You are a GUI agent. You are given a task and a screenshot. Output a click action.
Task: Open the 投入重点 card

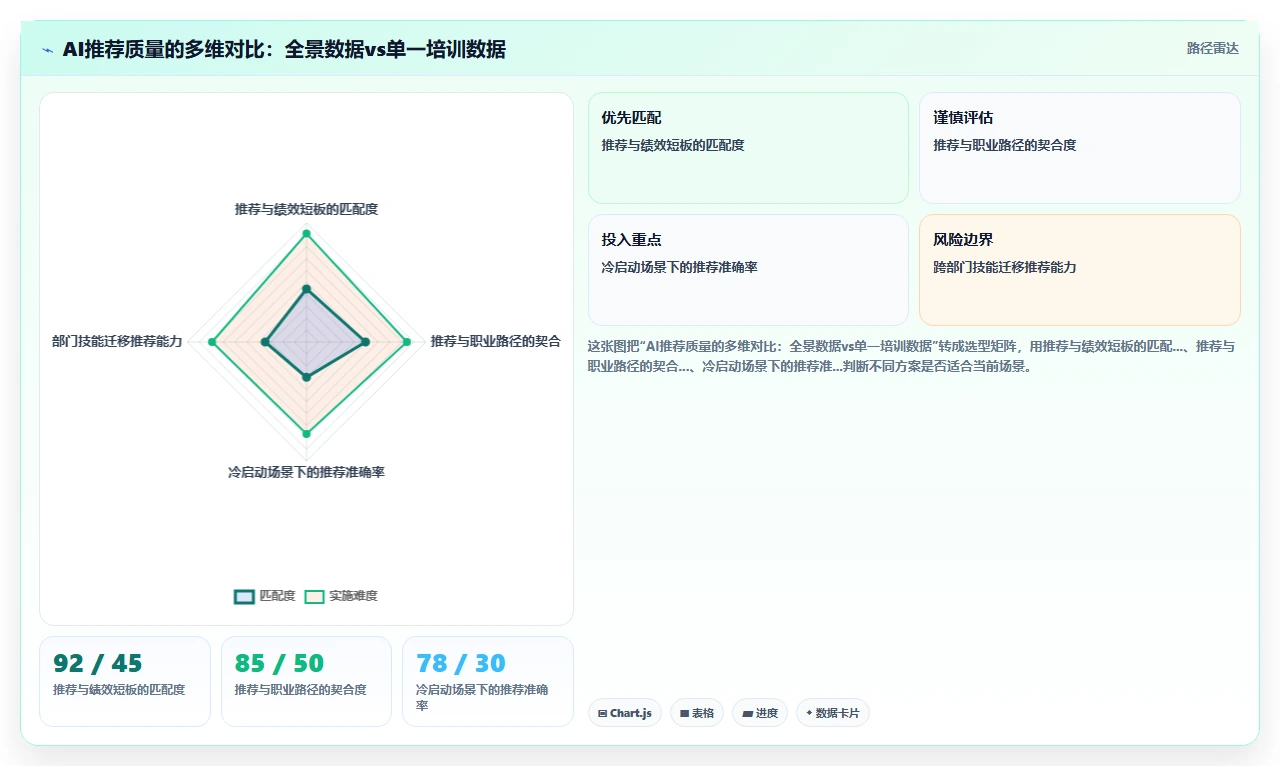tap(748, 270)
